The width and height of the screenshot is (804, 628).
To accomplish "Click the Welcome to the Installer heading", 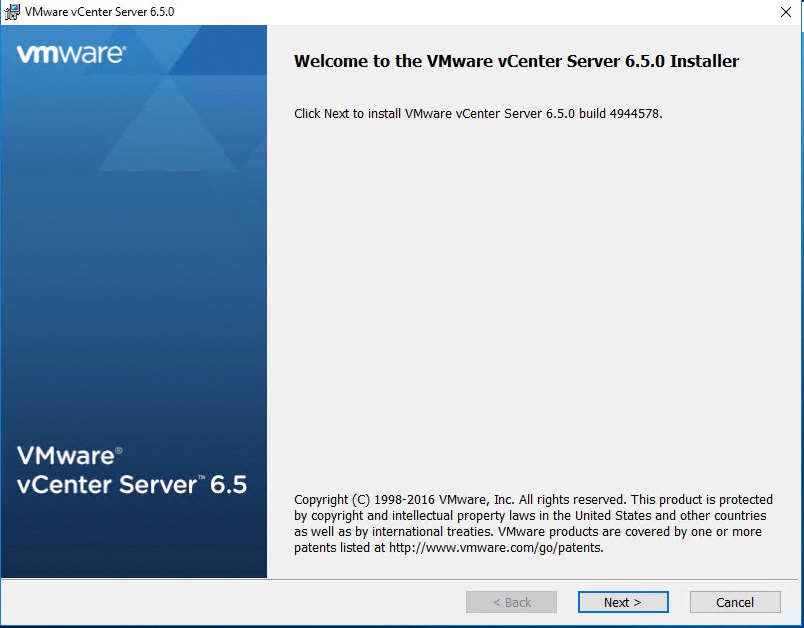I will click(x=516, y=61).
